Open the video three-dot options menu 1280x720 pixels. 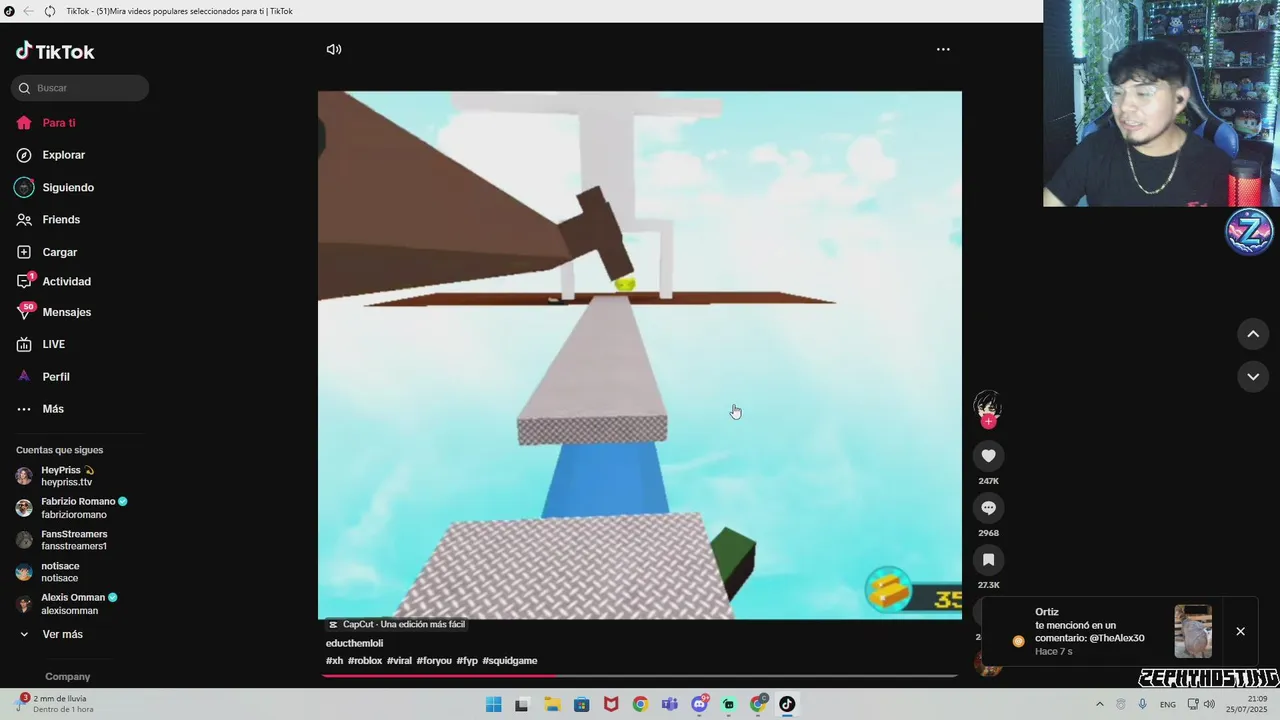(943, 49)
